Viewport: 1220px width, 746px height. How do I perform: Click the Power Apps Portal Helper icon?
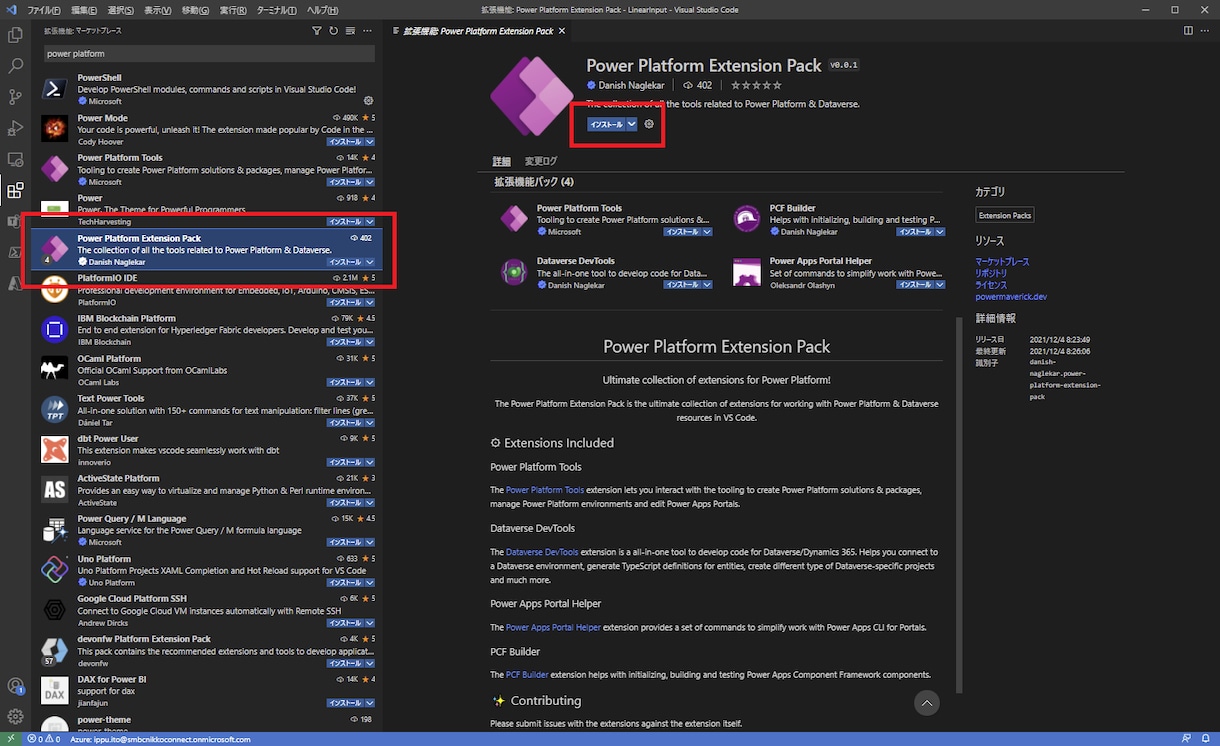(x=747, y=272)
